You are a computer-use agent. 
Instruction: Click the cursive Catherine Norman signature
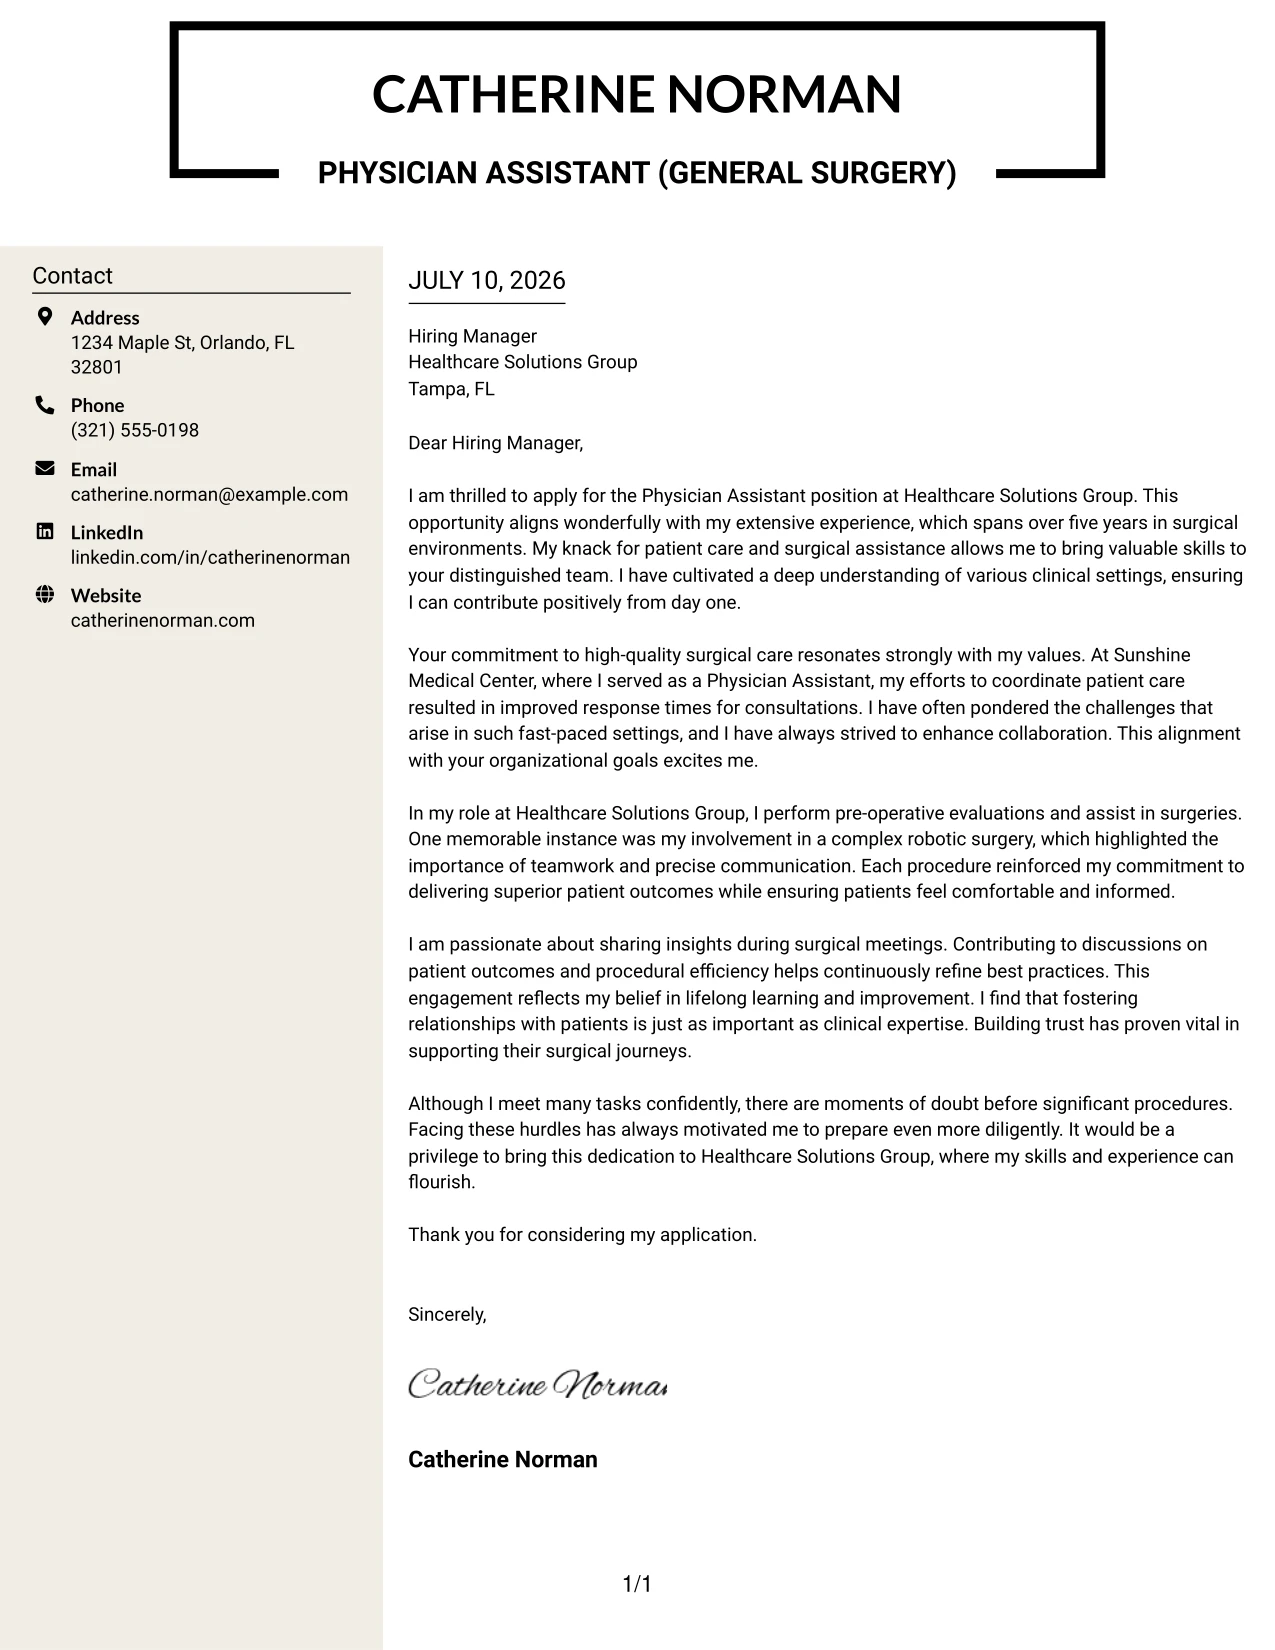tap(537, 1385)
